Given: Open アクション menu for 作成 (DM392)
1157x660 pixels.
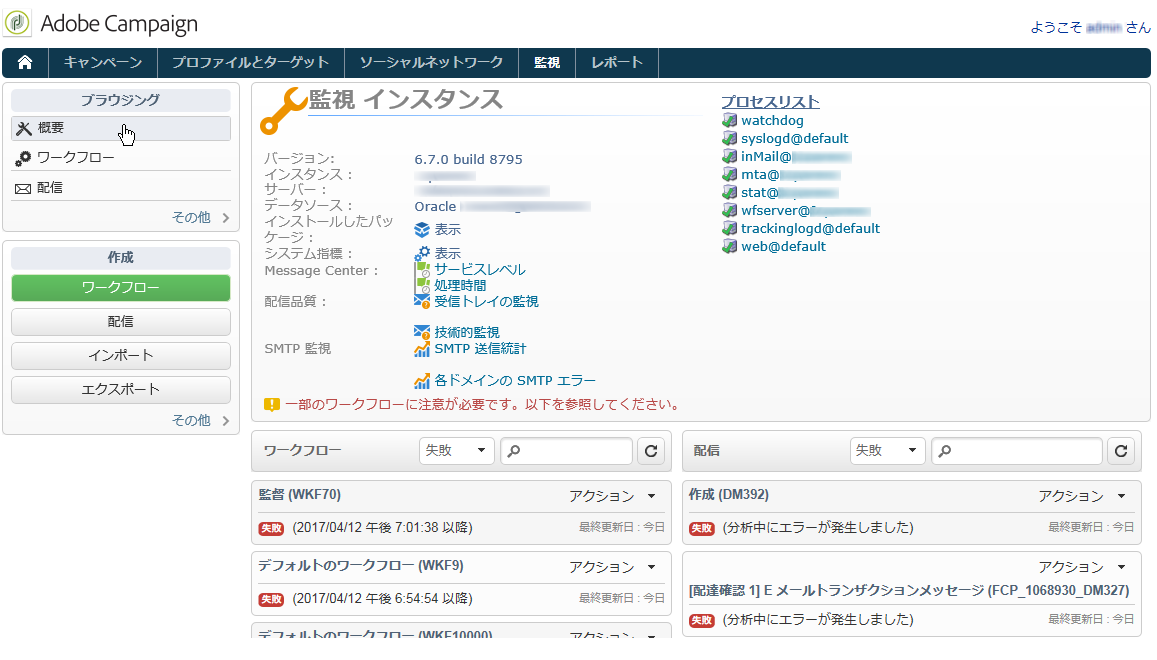Looking at the screenshot, I should (x=1082, y=496).
